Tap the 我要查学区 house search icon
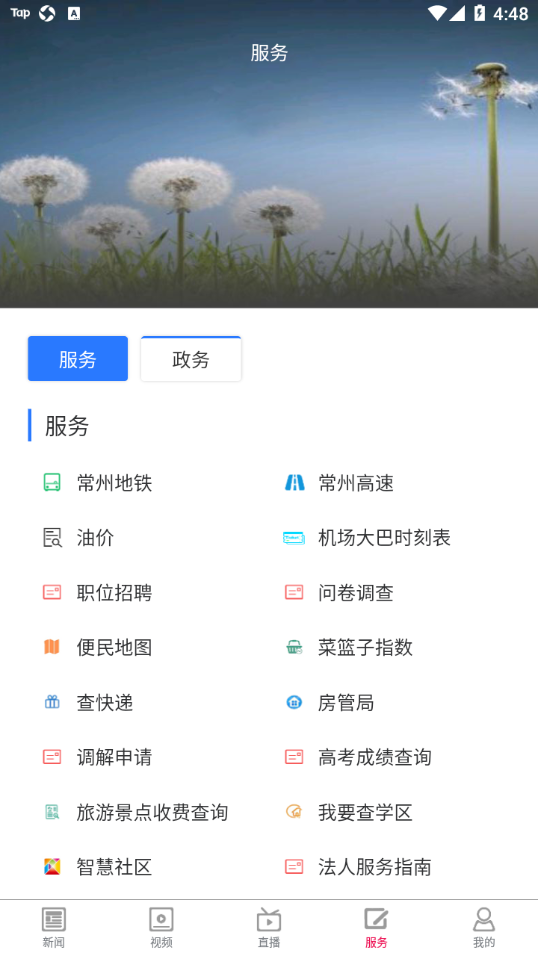Screen dimensions: 538x956 (x=294, y=812)
